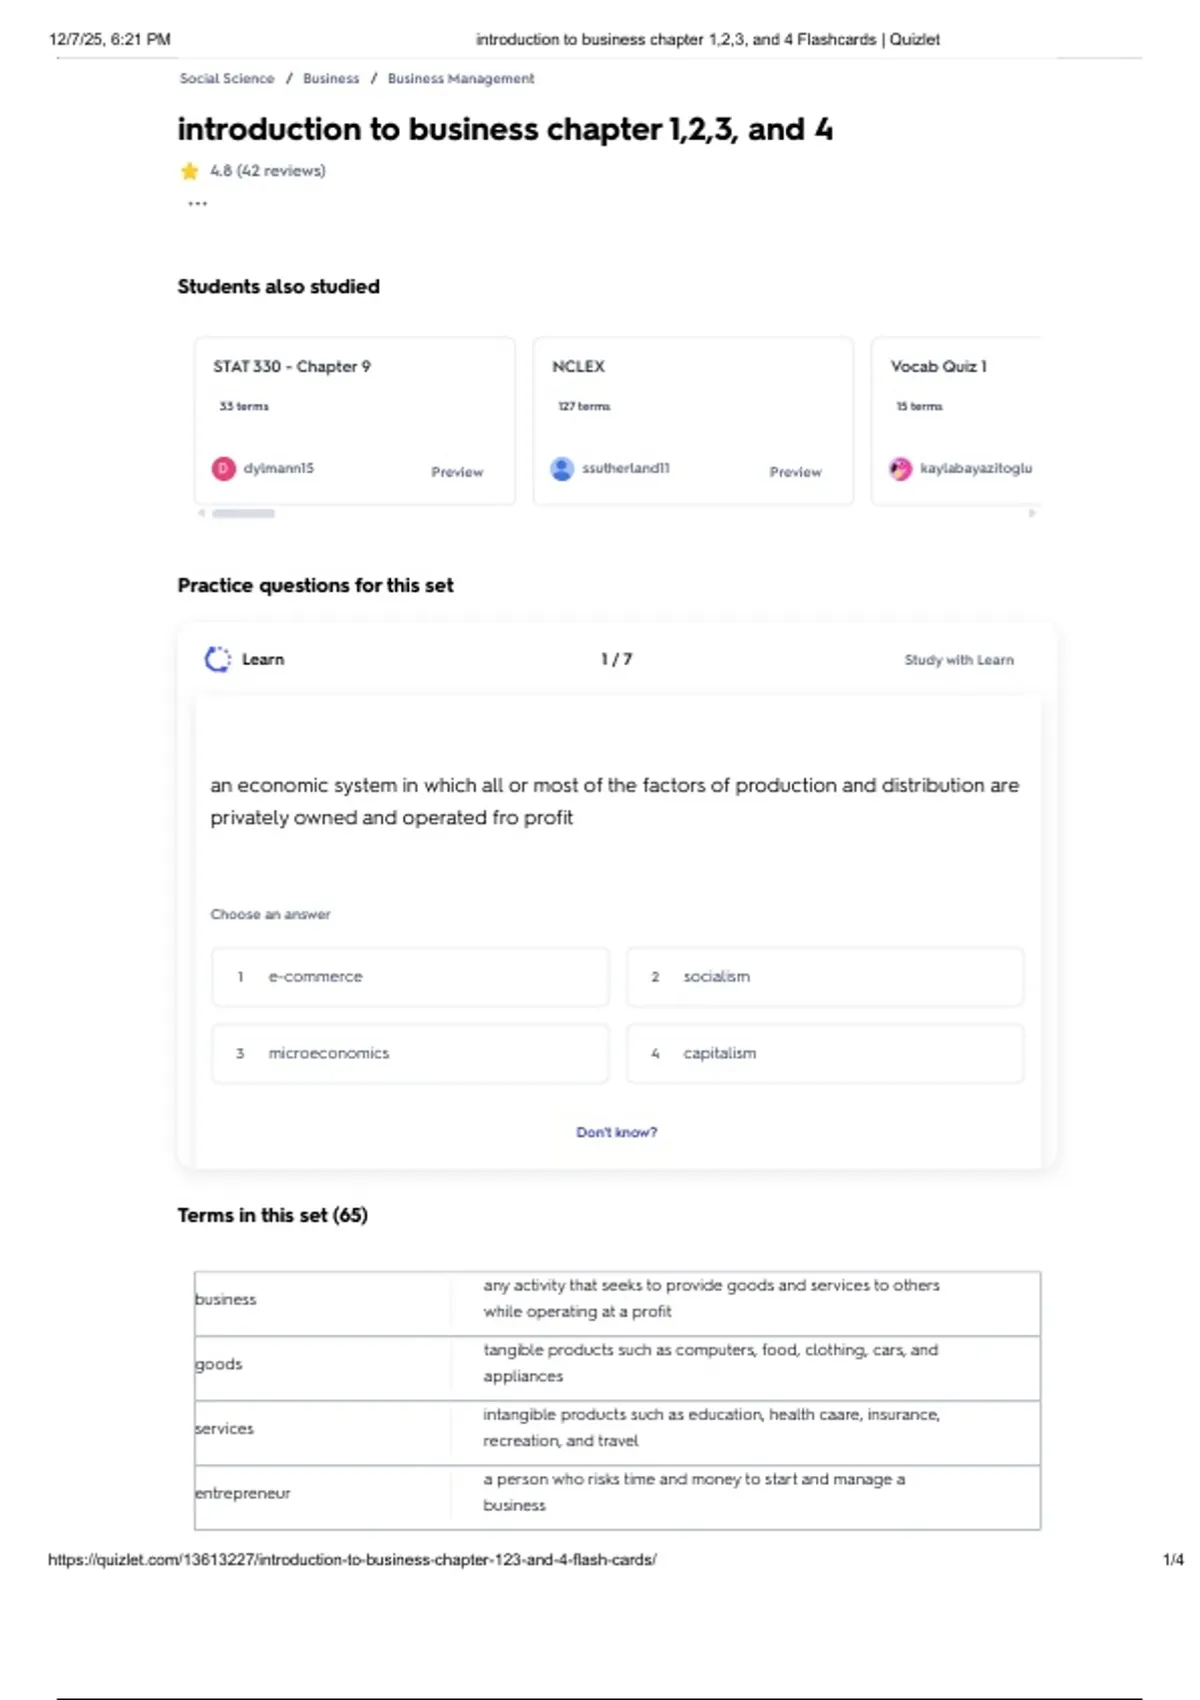Open the three-dot more options menu
Viewport: 1200px width, 1700px height.
pyautogui.click(x=198, y=203)
